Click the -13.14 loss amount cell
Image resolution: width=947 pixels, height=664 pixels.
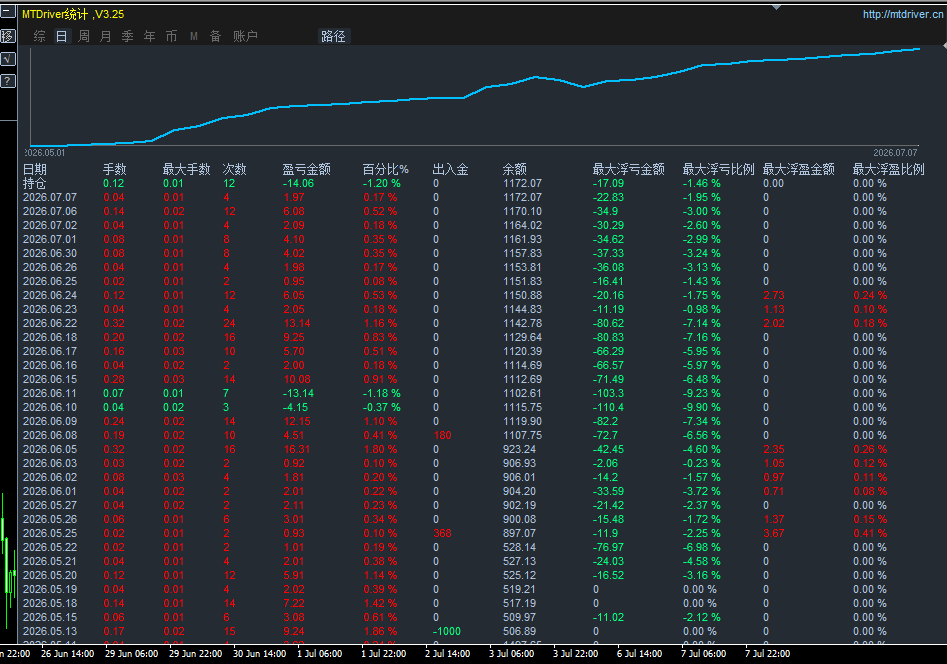[x=298, y=393]
